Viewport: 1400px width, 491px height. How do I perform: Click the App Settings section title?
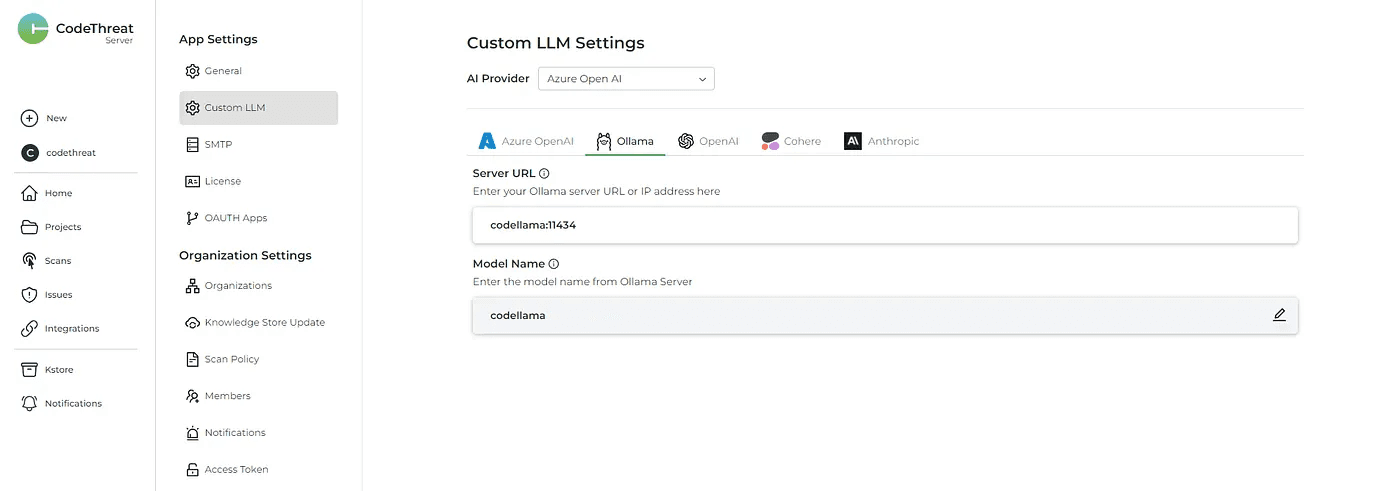[218, 39]
